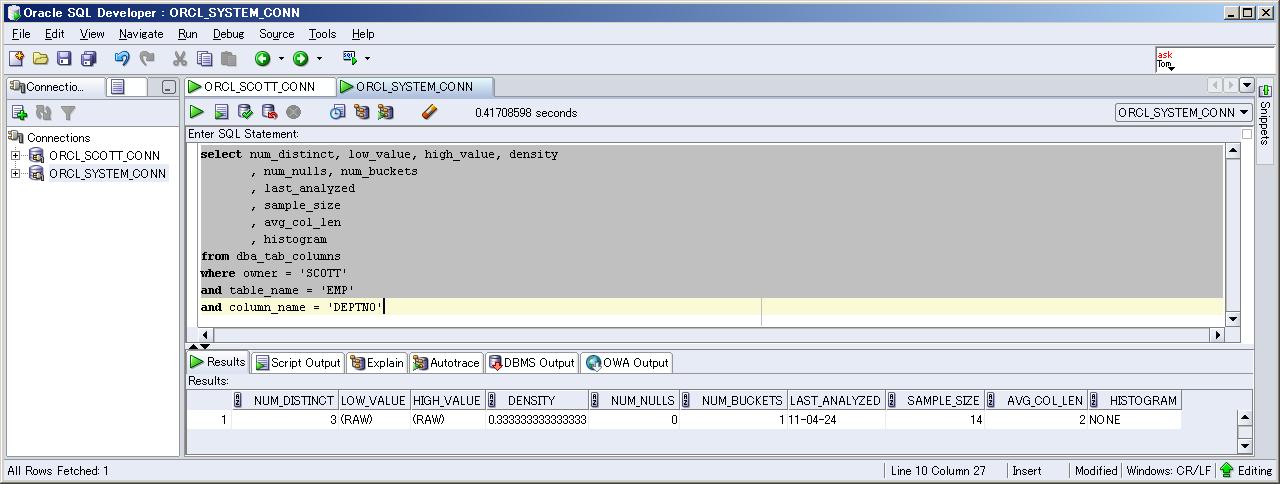Switch to the DBMS Output tab
Image resolution: width=1280 pixels, height=484 pixels.
[531, 362]
